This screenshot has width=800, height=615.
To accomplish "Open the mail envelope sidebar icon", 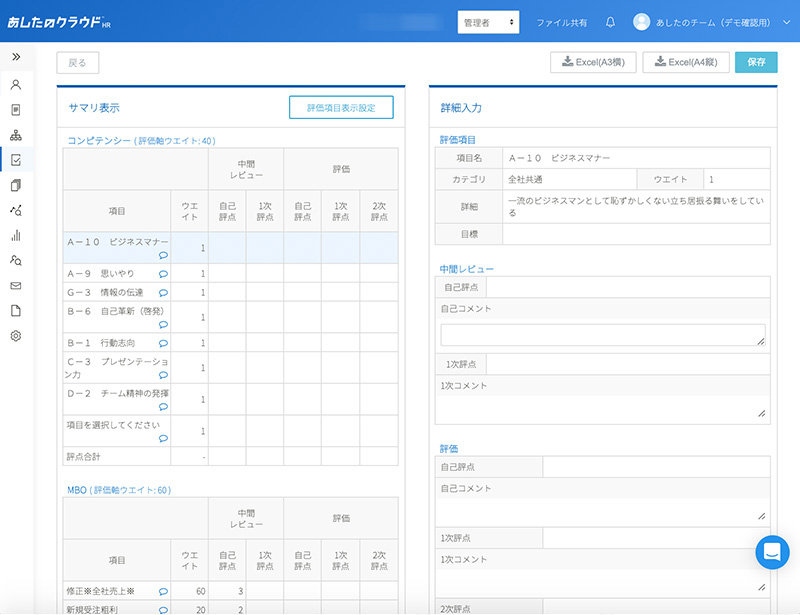I will (16, 286).
